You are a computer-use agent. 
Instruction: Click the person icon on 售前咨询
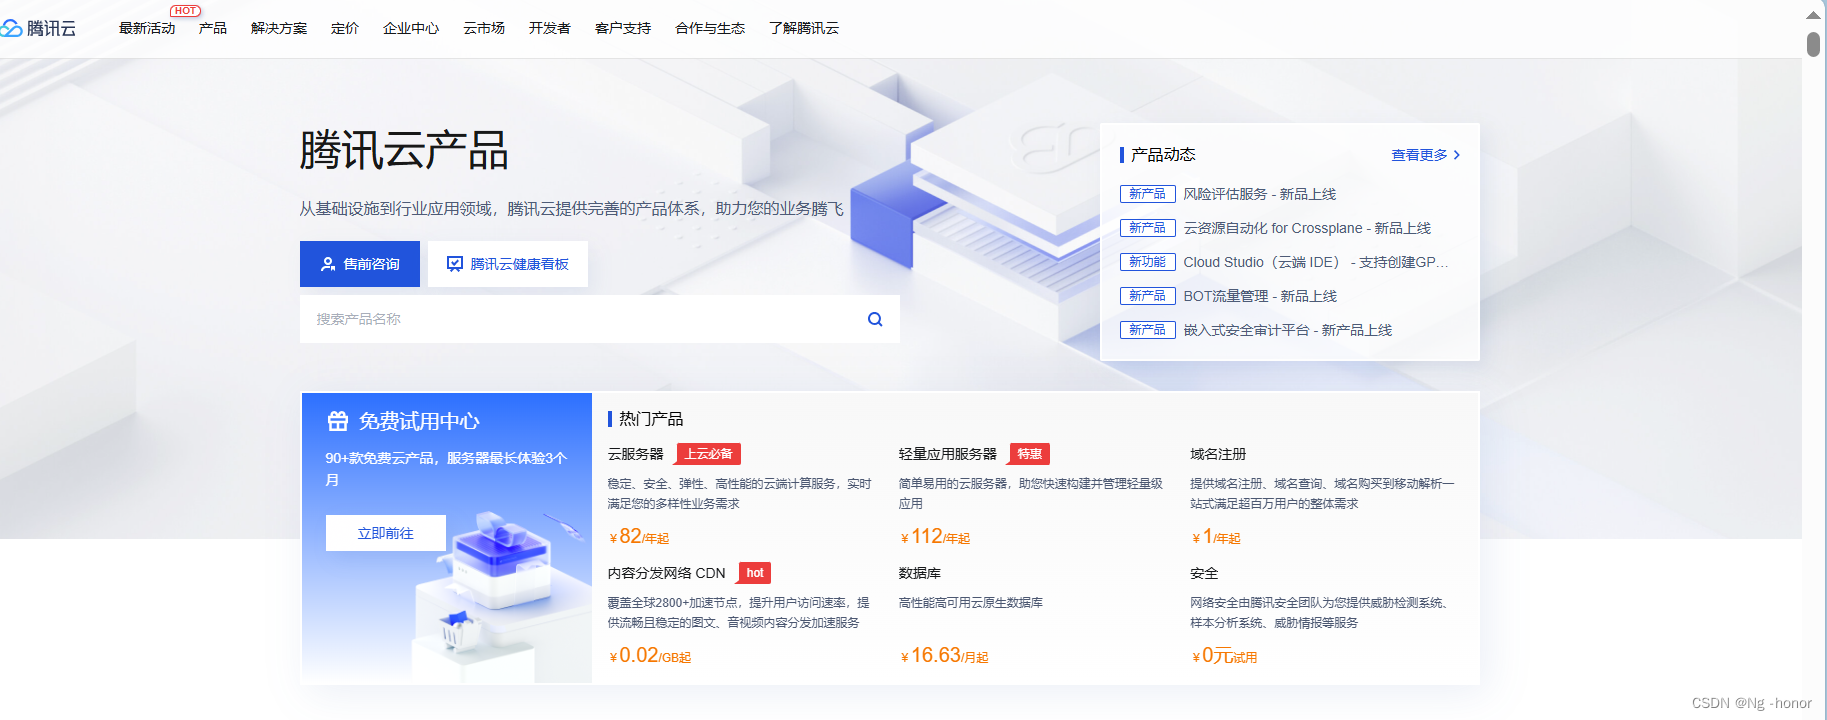[x=328, y=264]
